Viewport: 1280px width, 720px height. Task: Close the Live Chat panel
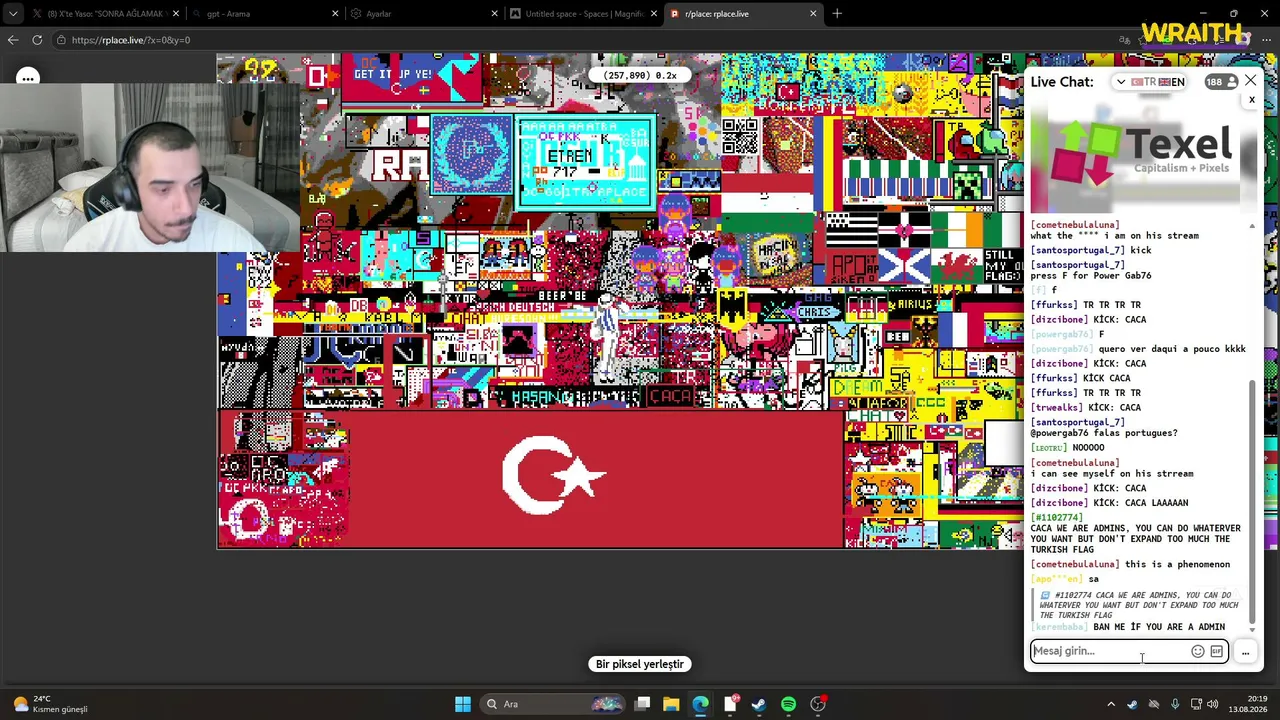(1250, 81)
